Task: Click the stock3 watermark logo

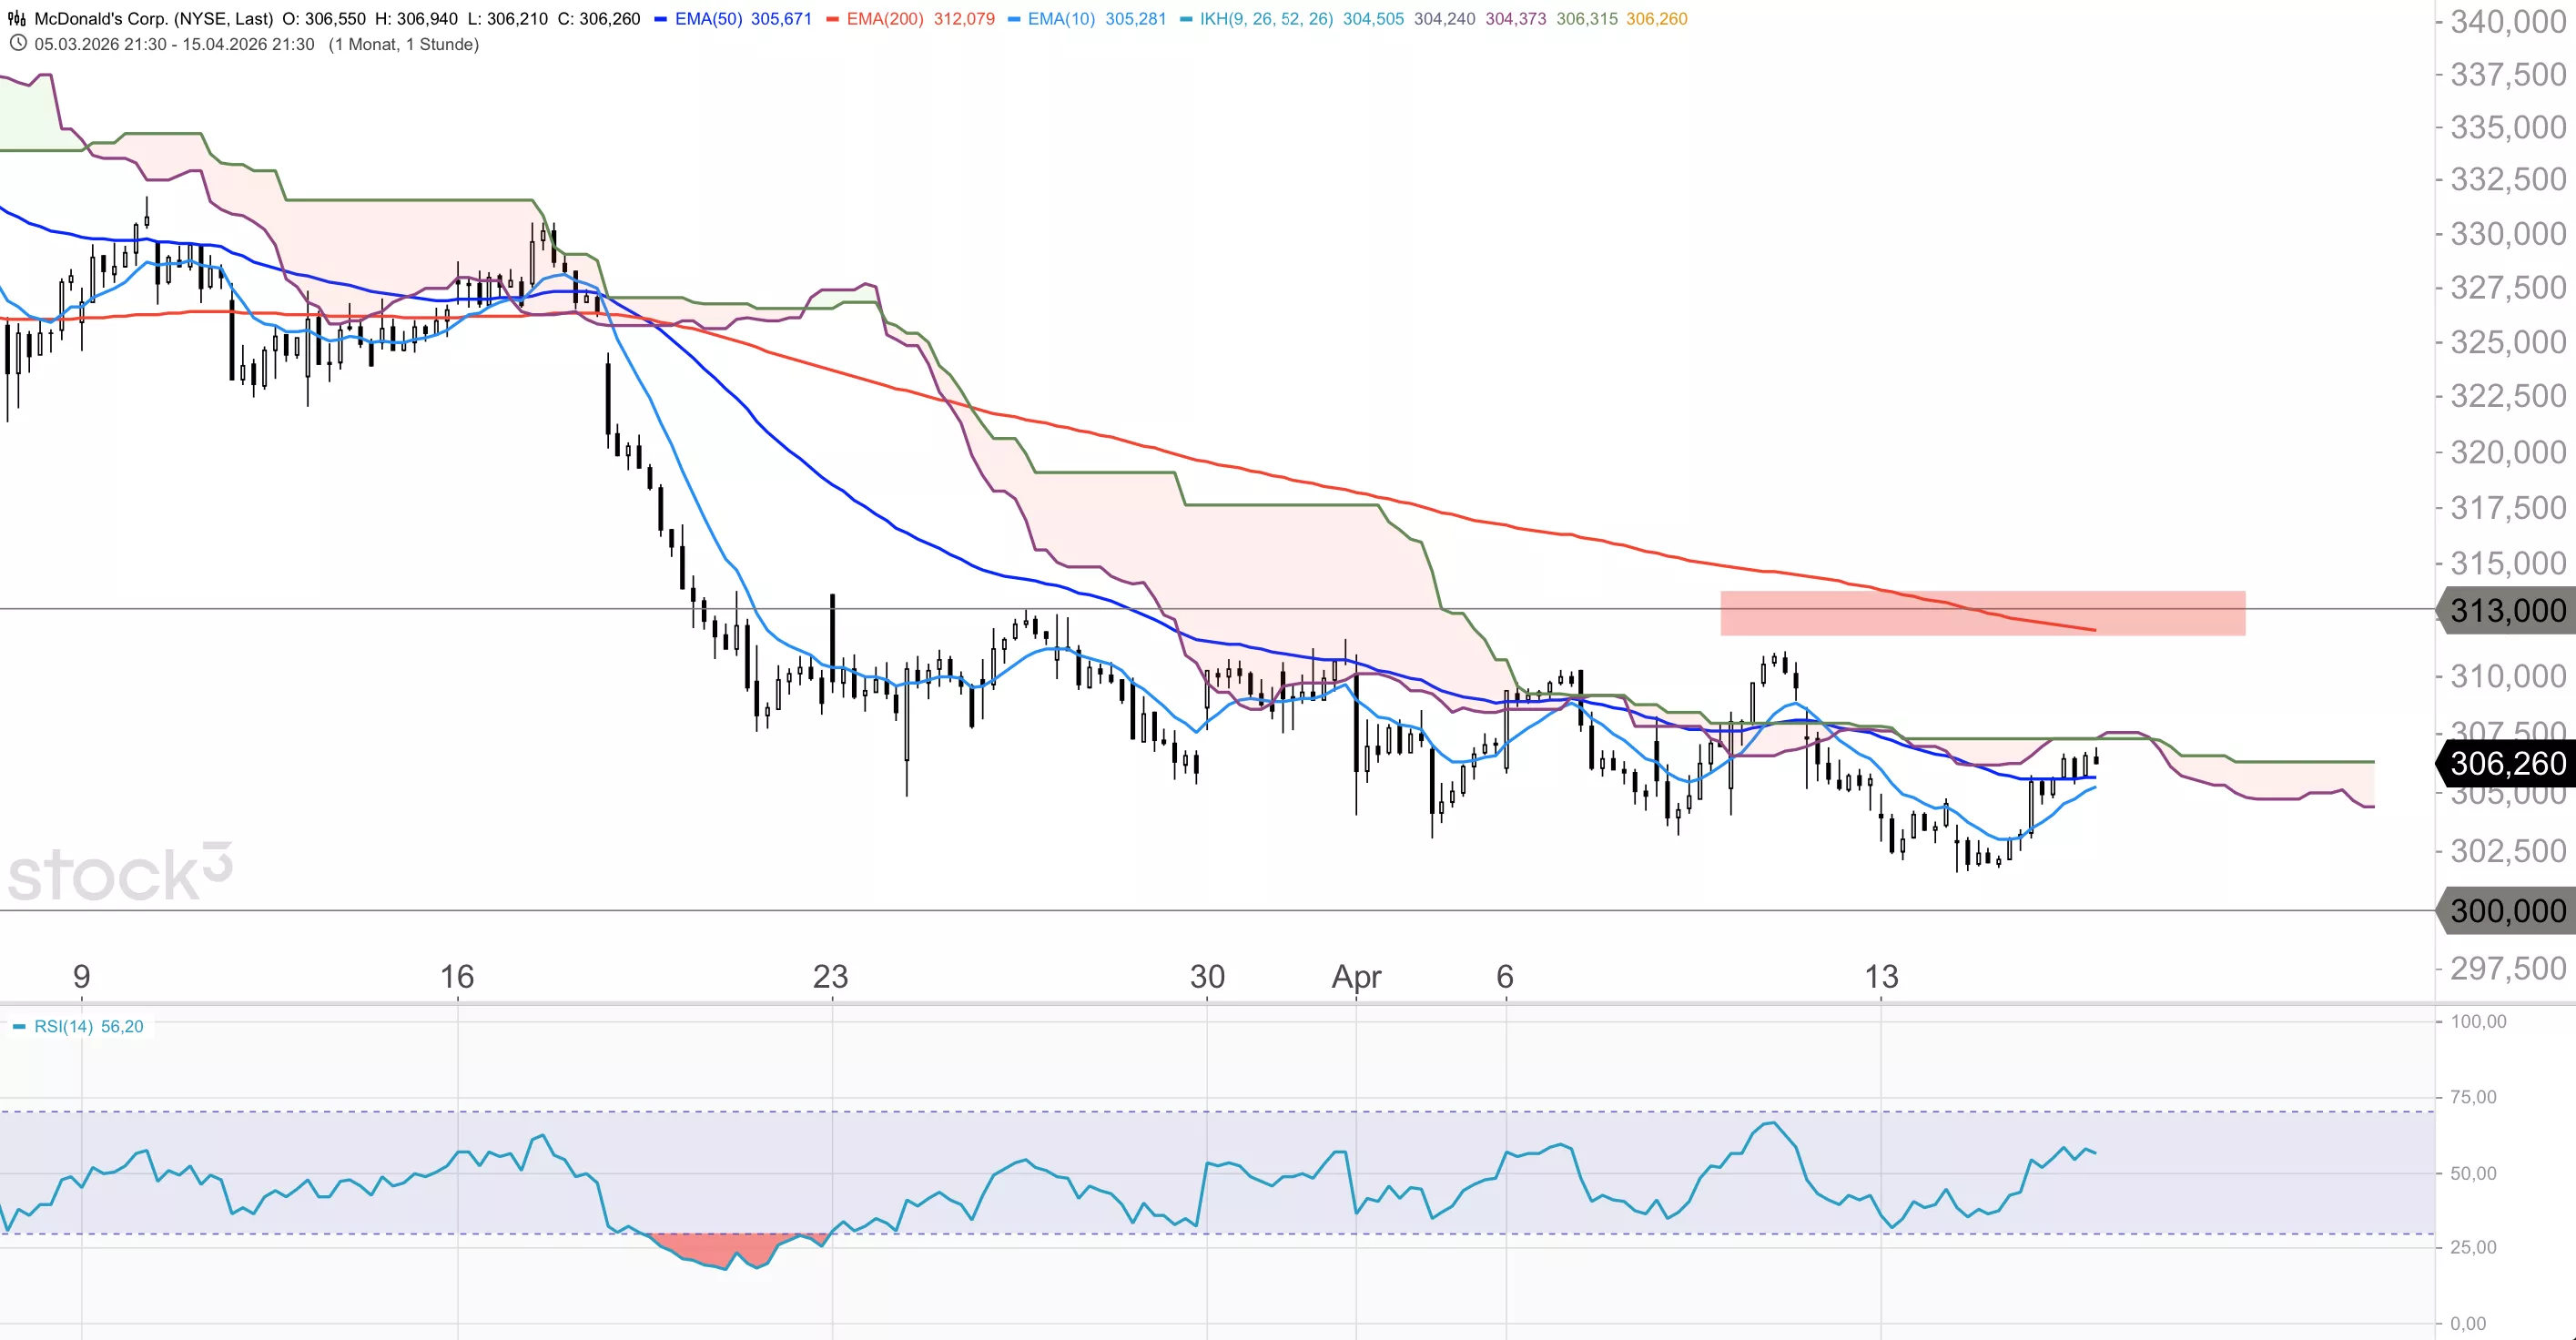Action: click(120, 872)
